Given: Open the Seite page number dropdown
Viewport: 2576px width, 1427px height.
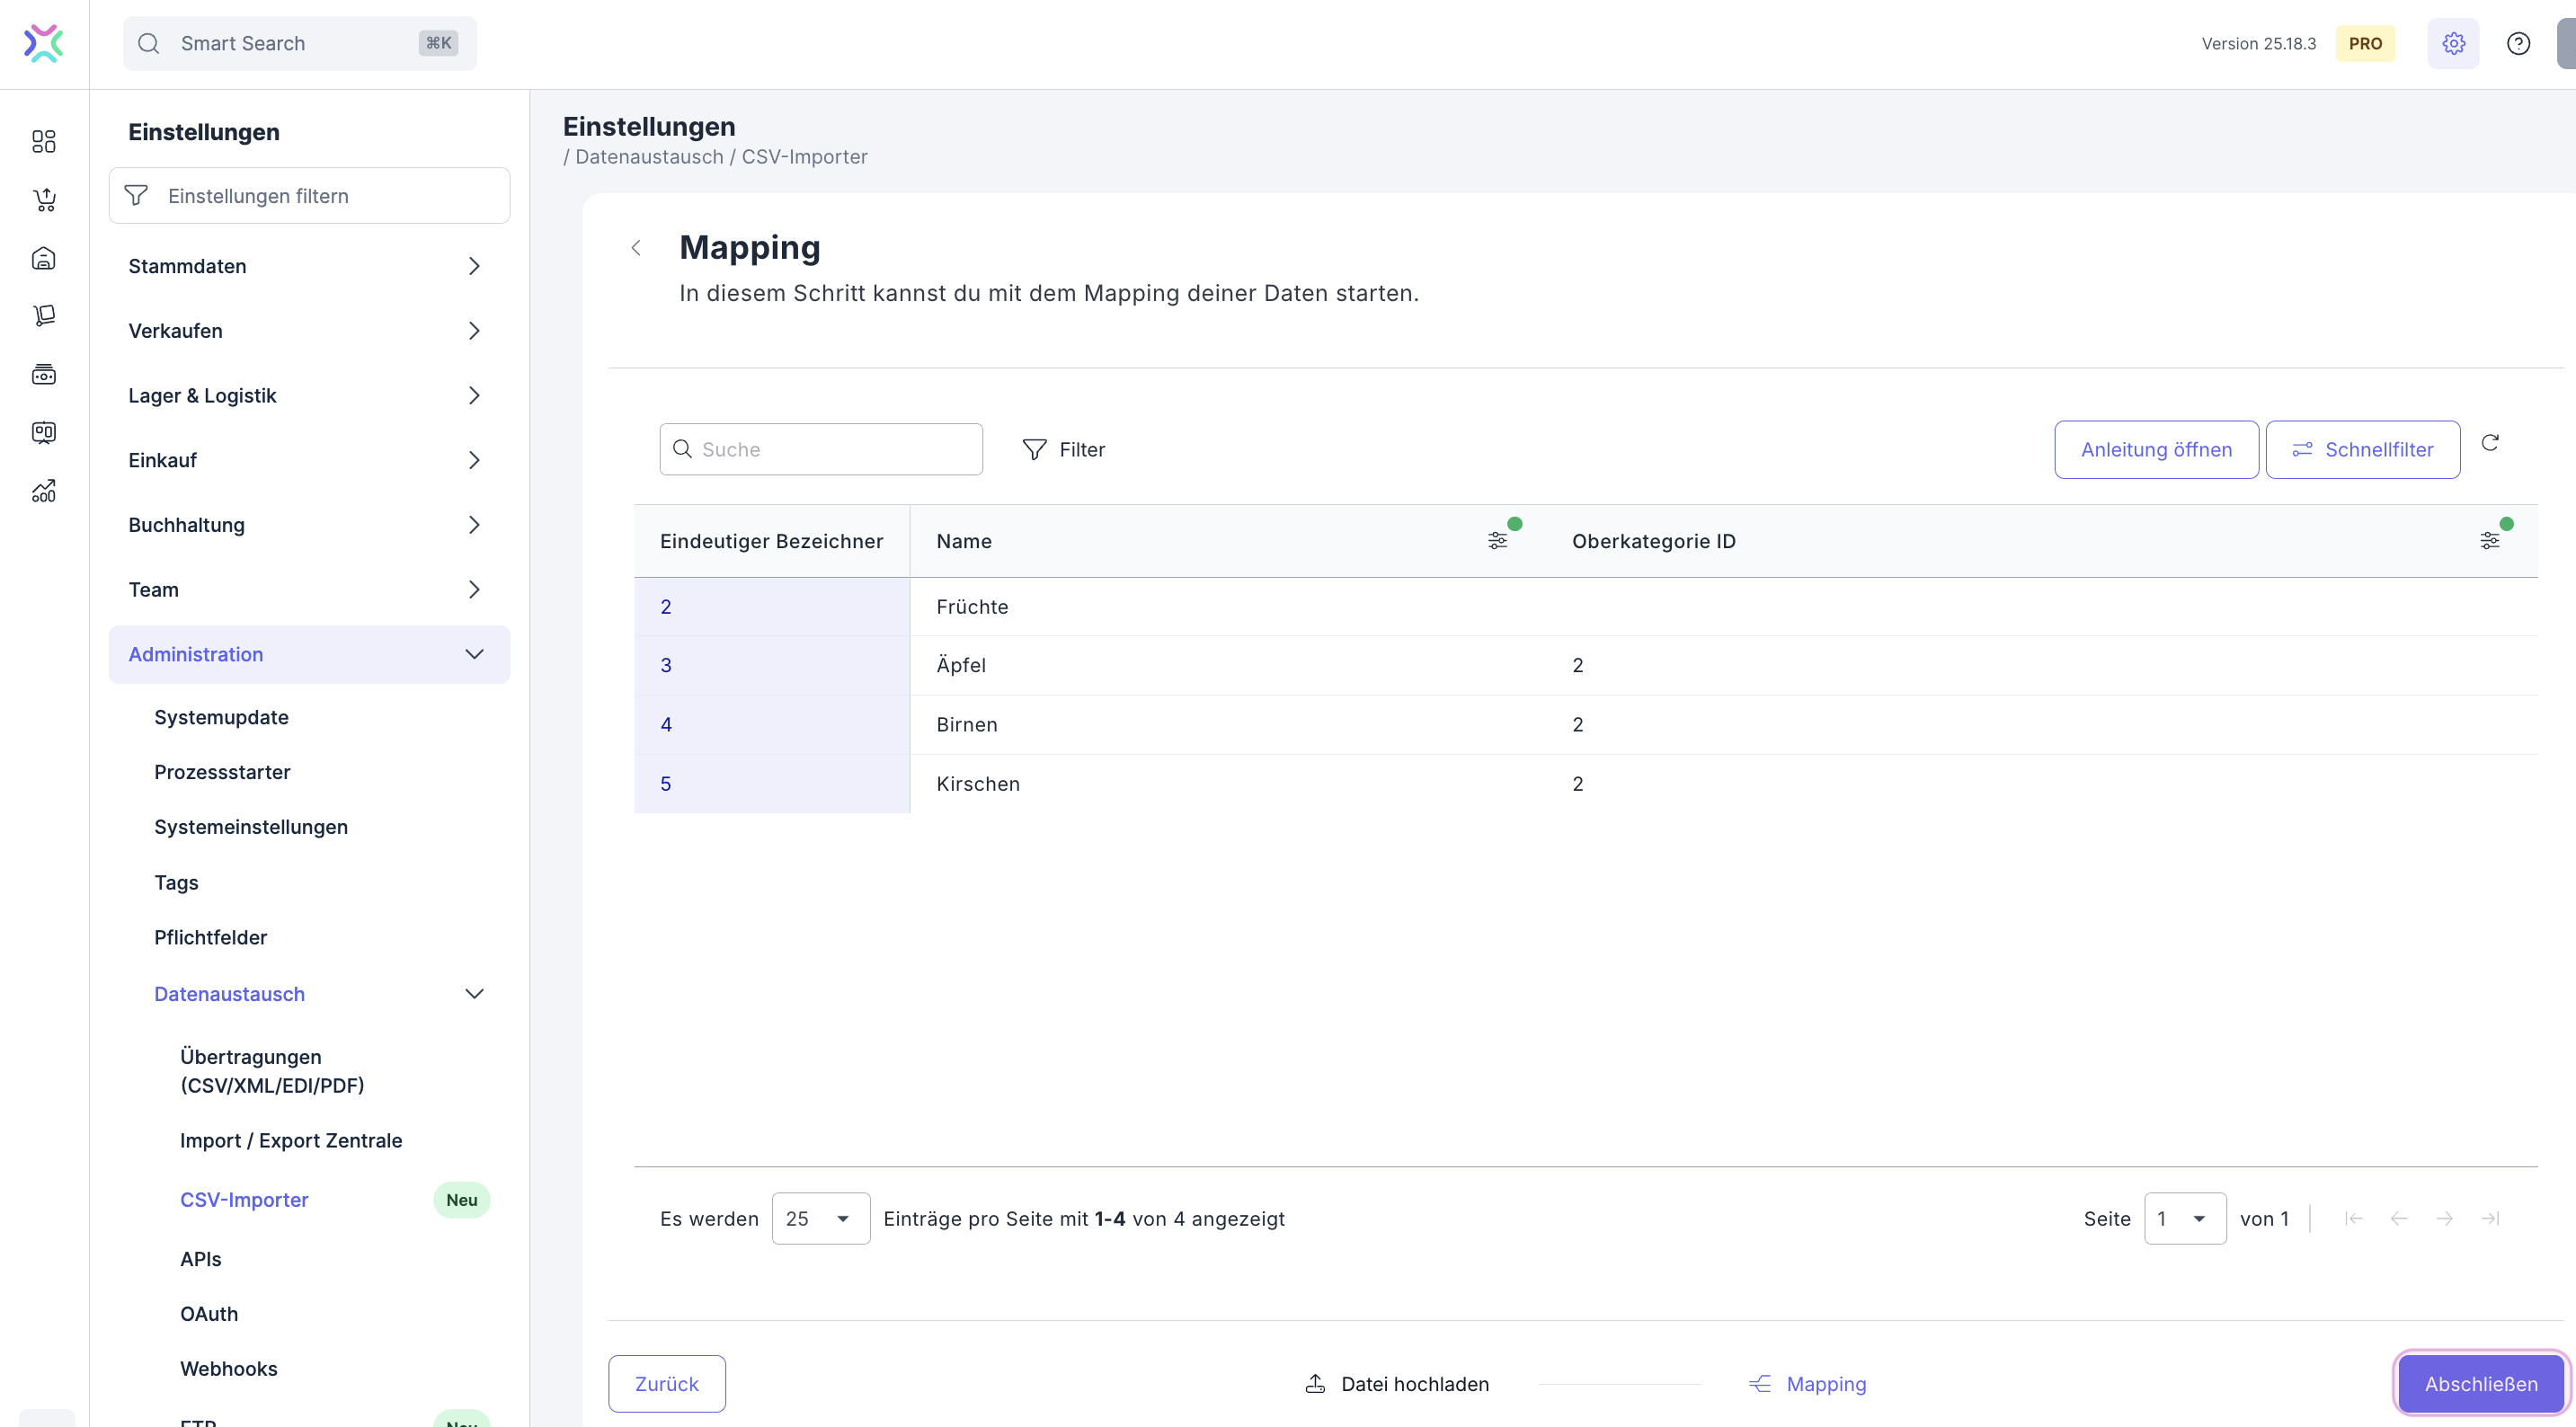Looking at the screenshot, I should click(x=2184, y=1218).
